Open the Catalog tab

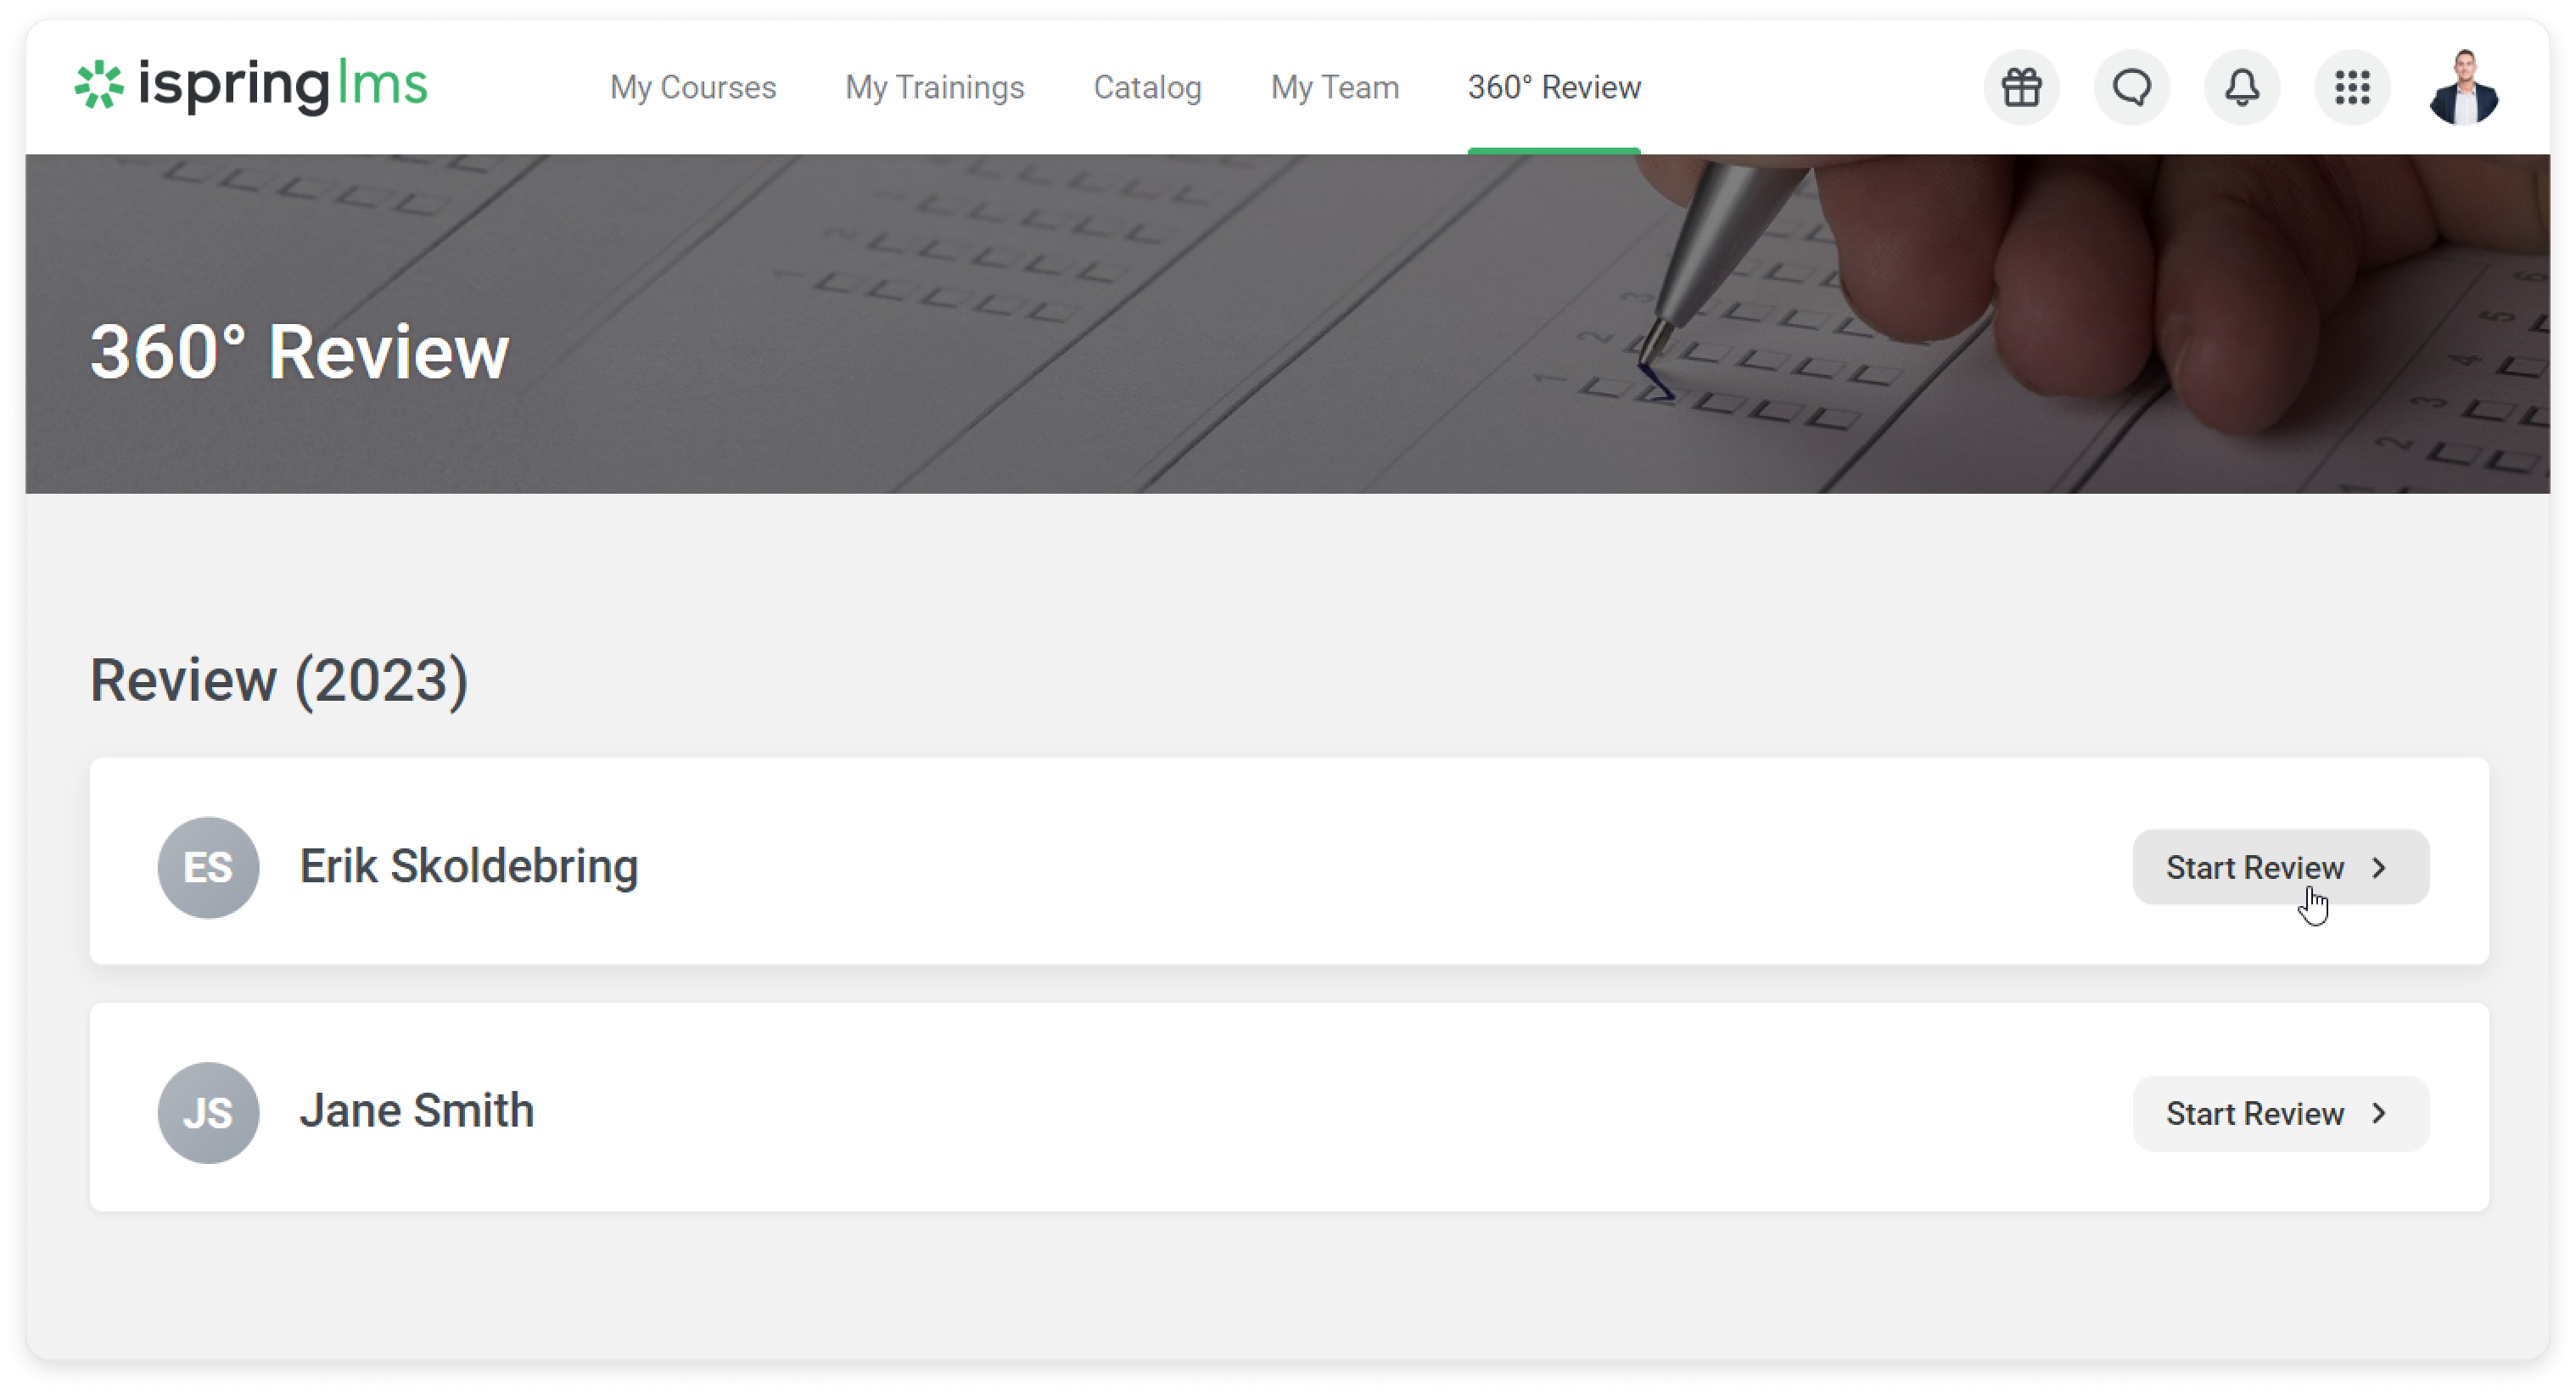pyautogui.click(x=1147, y=87)
